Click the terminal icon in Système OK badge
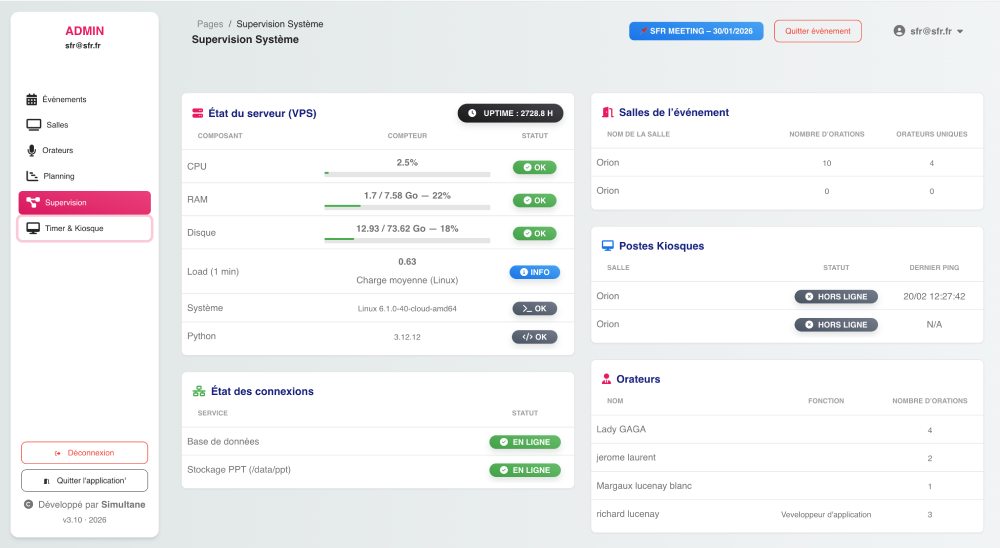Image resolution: width=1000 pixels, height=548 pixels. point(527,309)
